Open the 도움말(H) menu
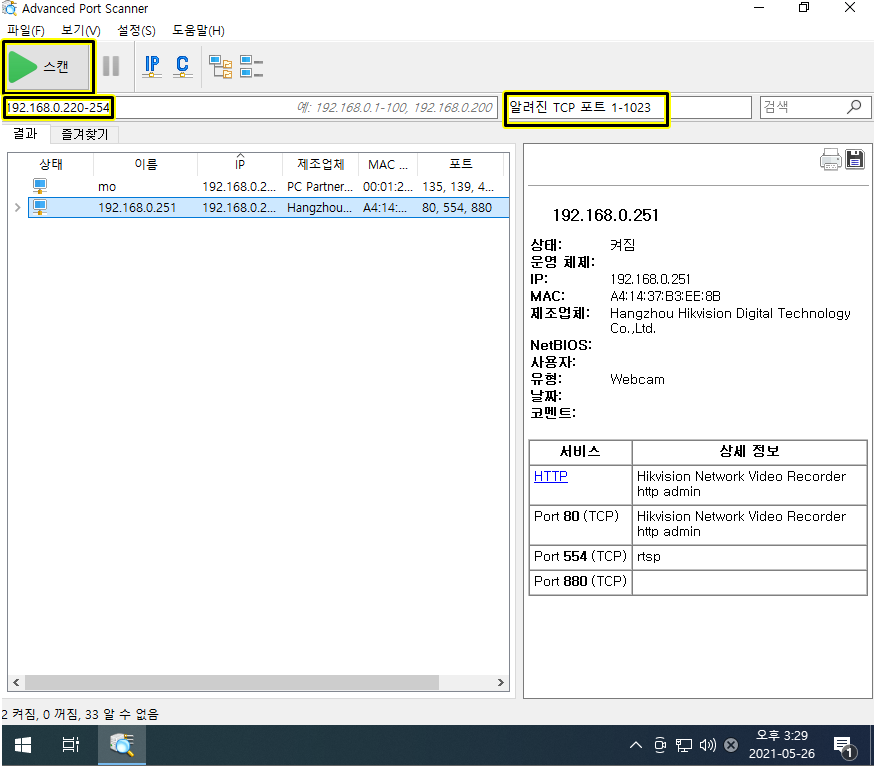Screen dimensions: 874x766 pyautogui.click(x=198, y=31)
